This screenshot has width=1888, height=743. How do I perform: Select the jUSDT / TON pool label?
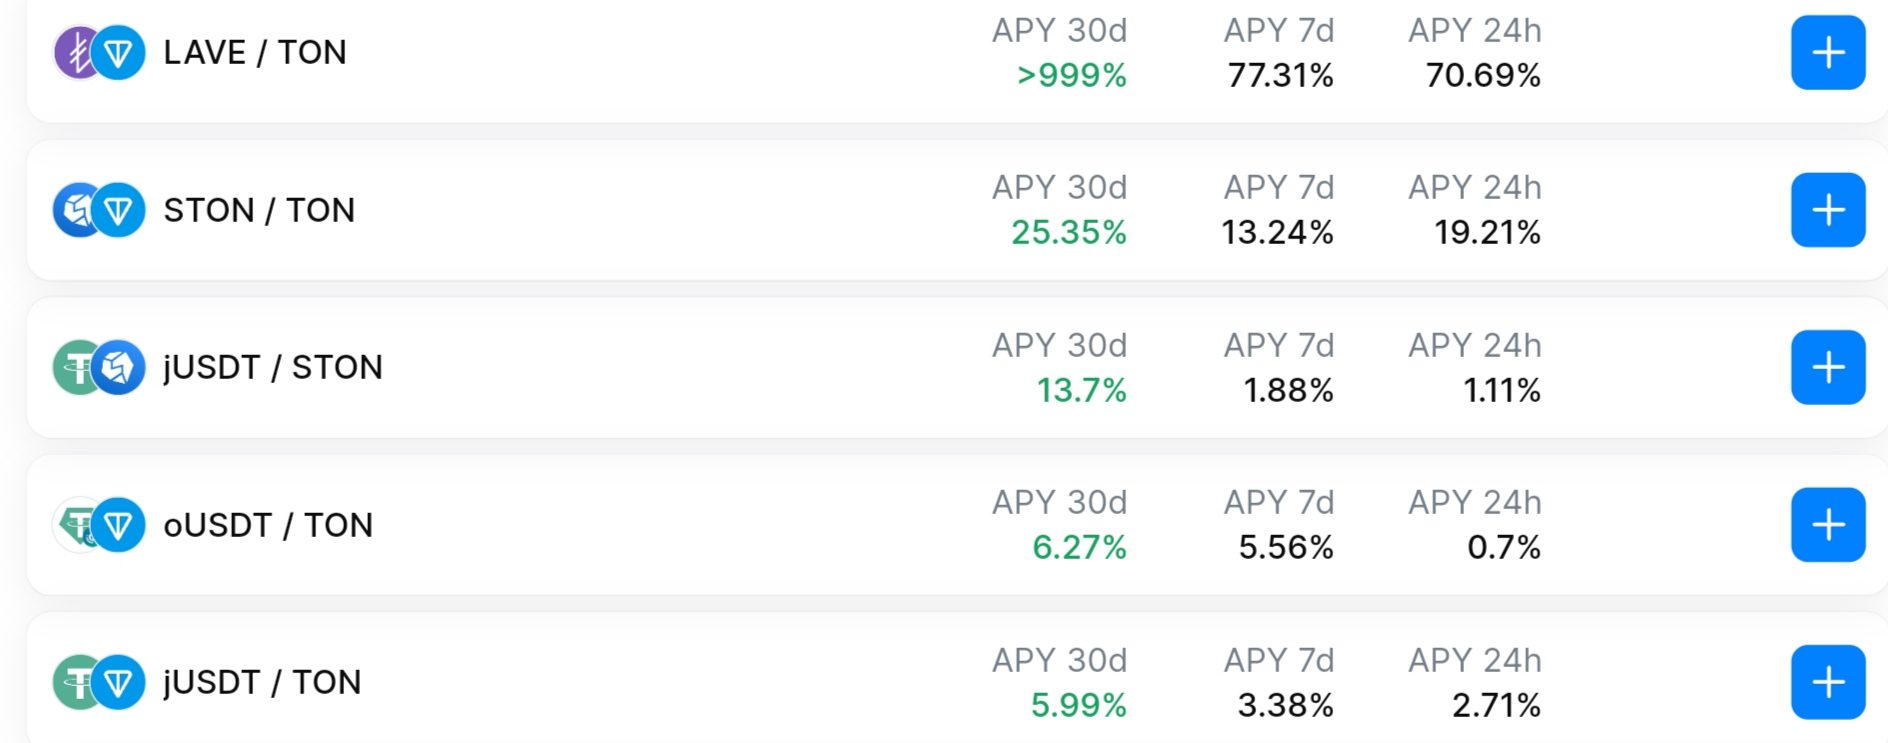262,682
